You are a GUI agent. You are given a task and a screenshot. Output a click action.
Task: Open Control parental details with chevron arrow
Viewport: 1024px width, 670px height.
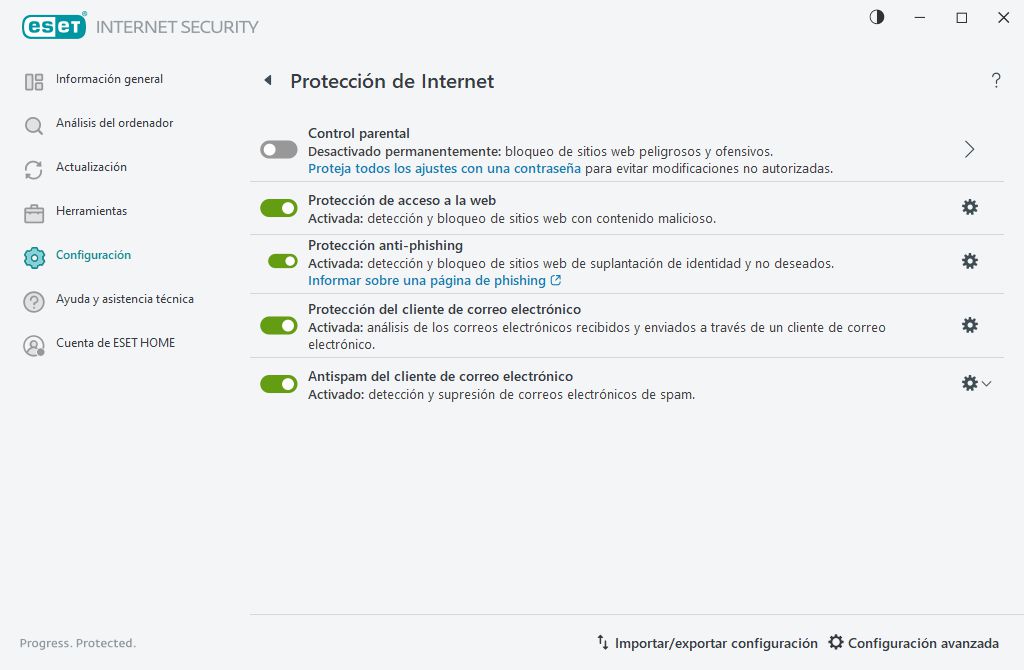coord(968,148)
